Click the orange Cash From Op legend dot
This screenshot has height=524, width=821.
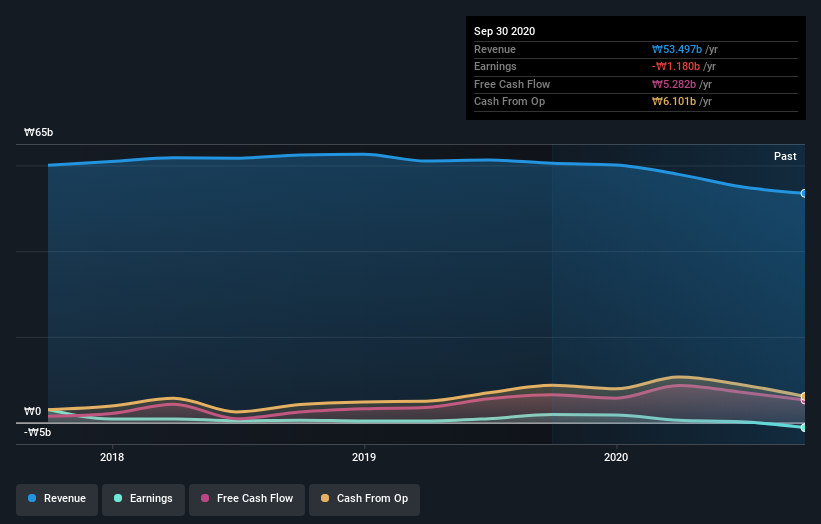325,498
